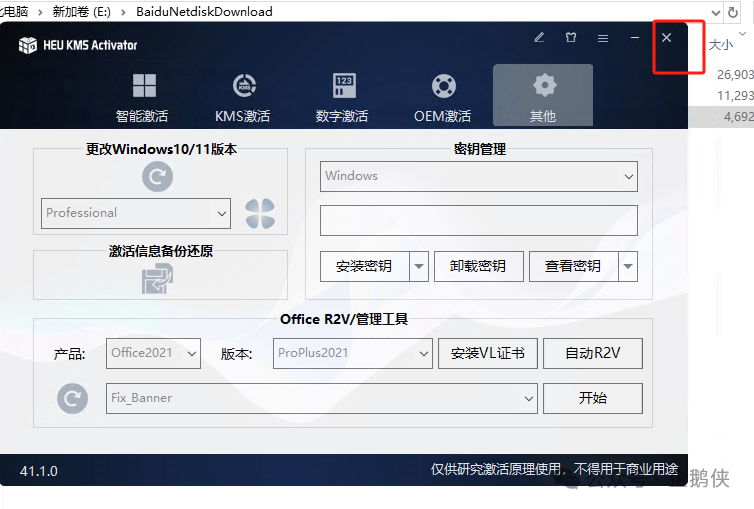Click the shirt skin icon in title bar
This screenshot has width=754, height=509.
tap(571, 37)
